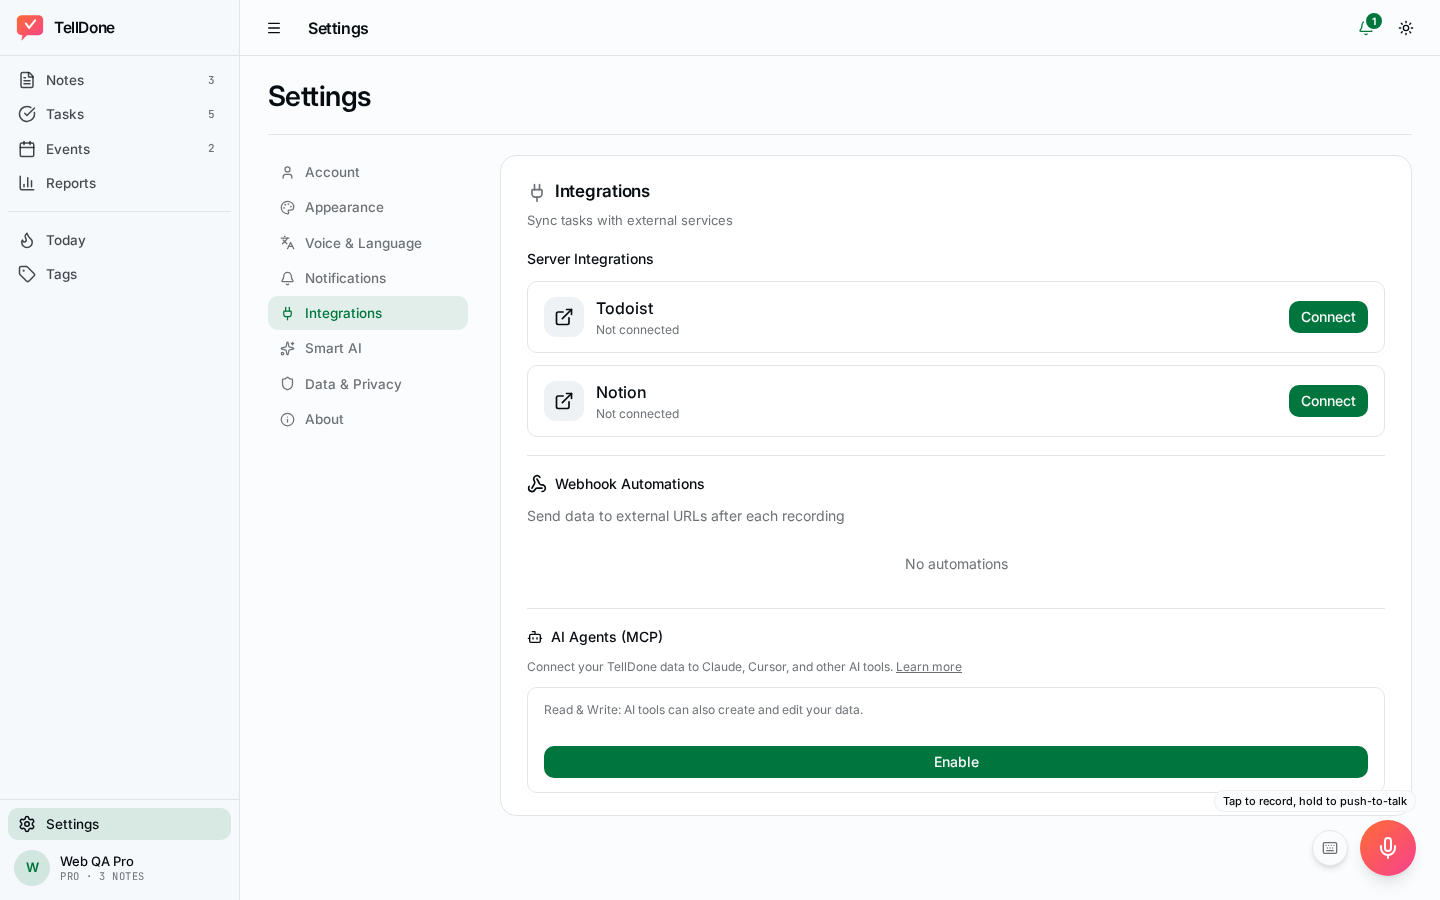Select the Data & Privacy tab

pos(368,384)
